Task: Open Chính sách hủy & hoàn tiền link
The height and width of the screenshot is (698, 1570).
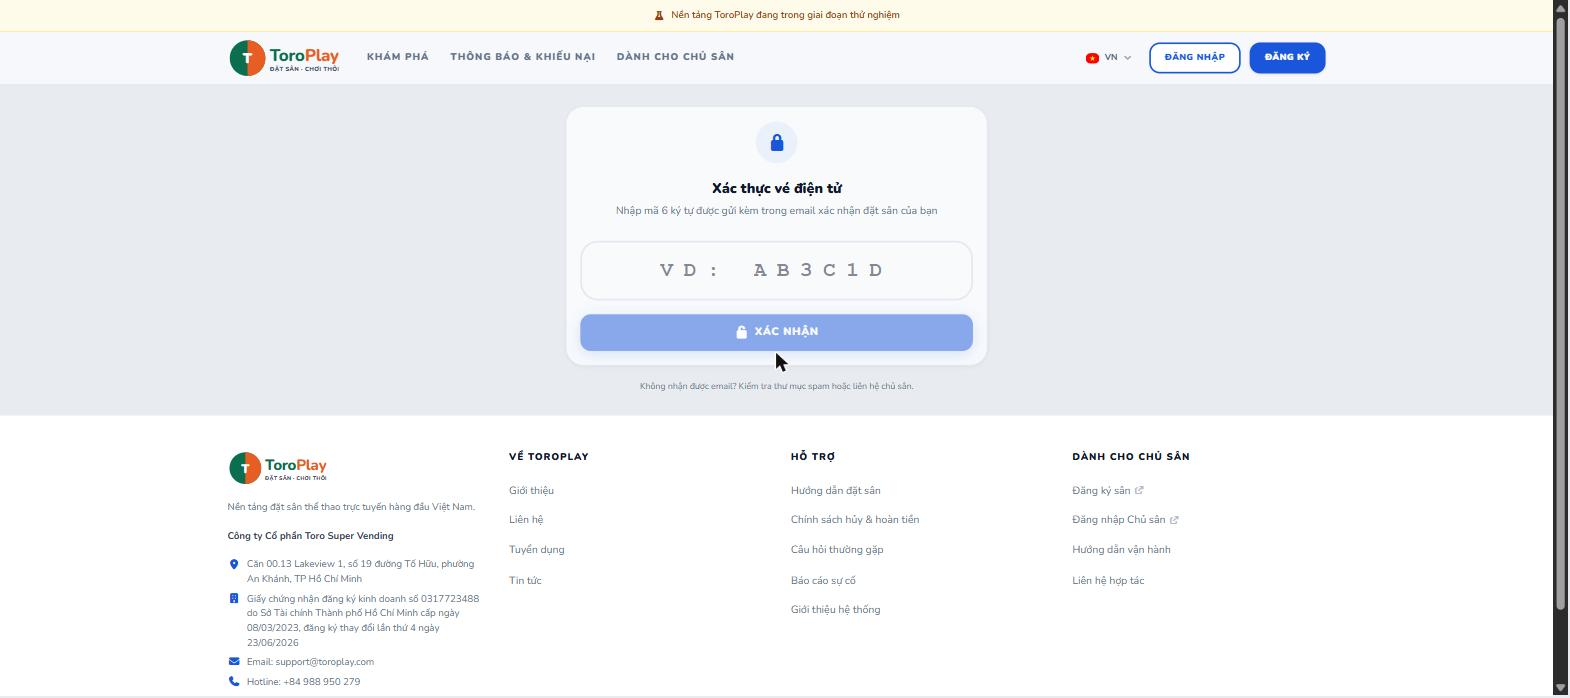Action: [x=855, y=520]
